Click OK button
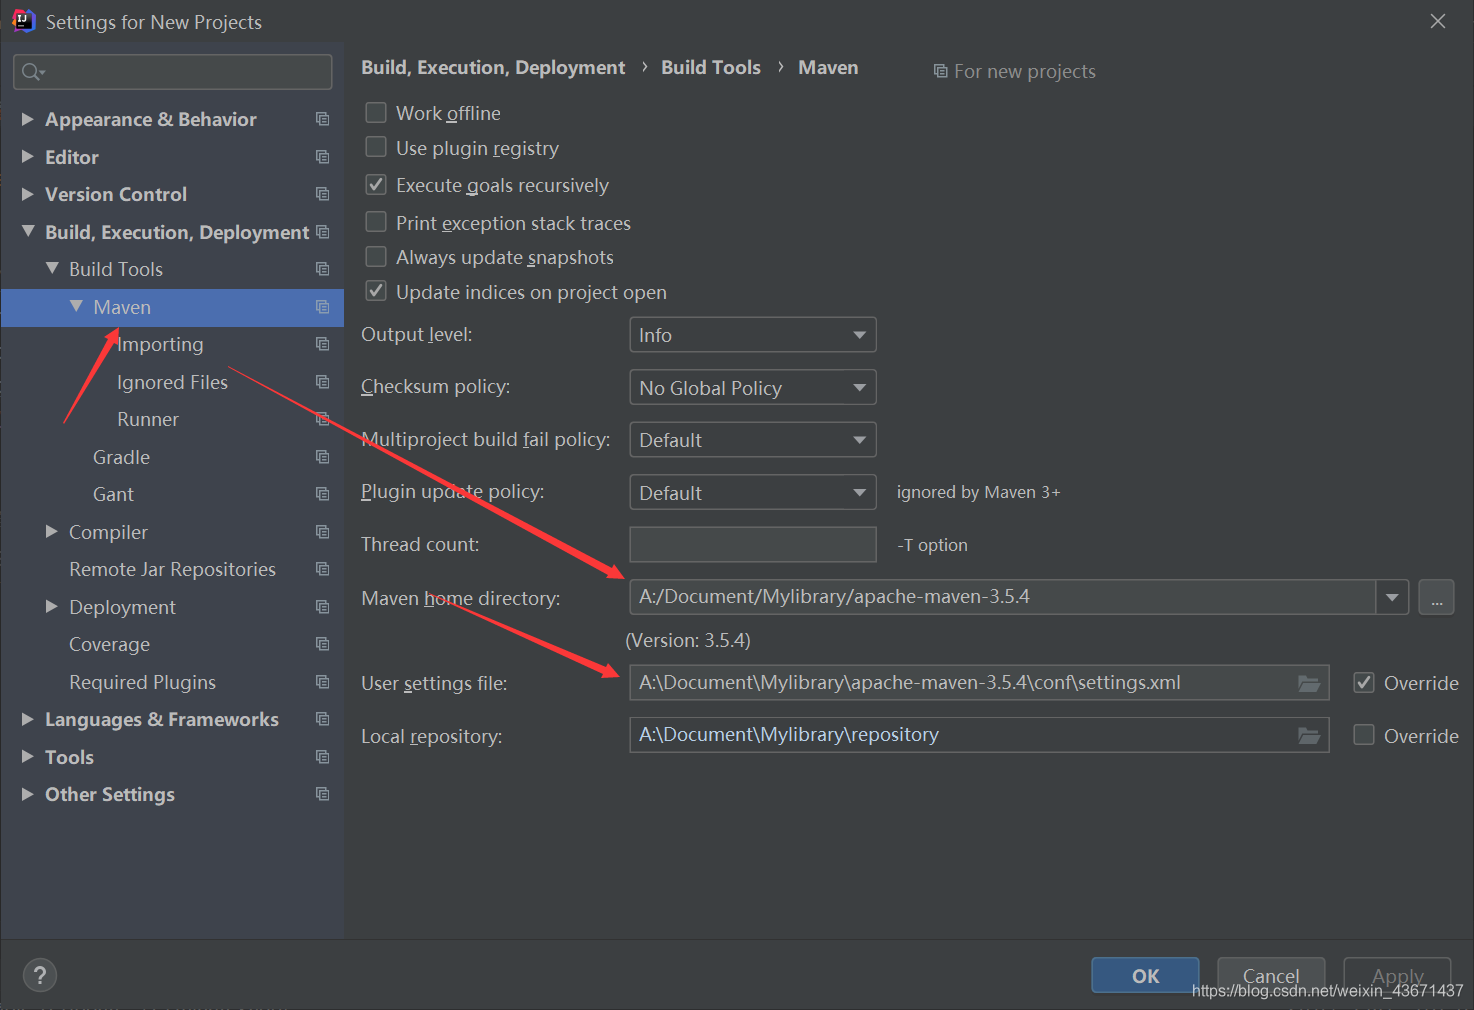Screen dimensions: 1474x1010 tap(1145, 976)
